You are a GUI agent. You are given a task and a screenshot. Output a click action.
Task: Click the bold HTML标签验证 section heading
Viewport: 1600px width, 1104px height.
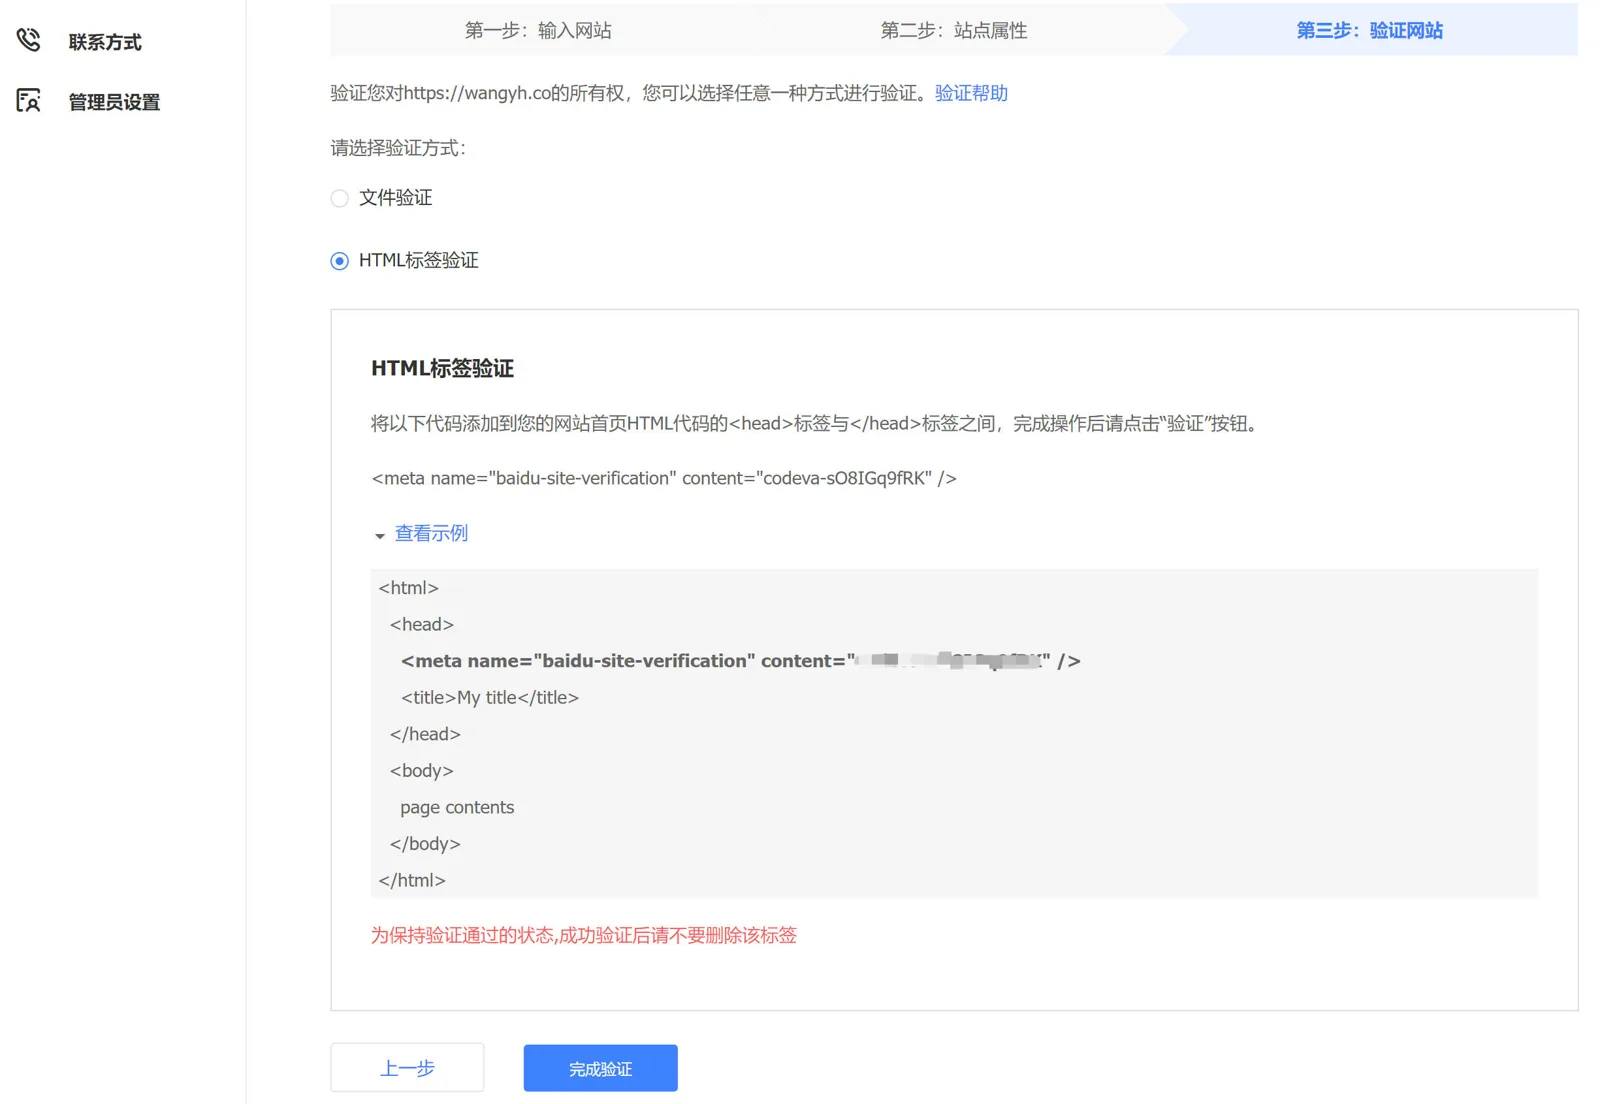tap(442, 368)
